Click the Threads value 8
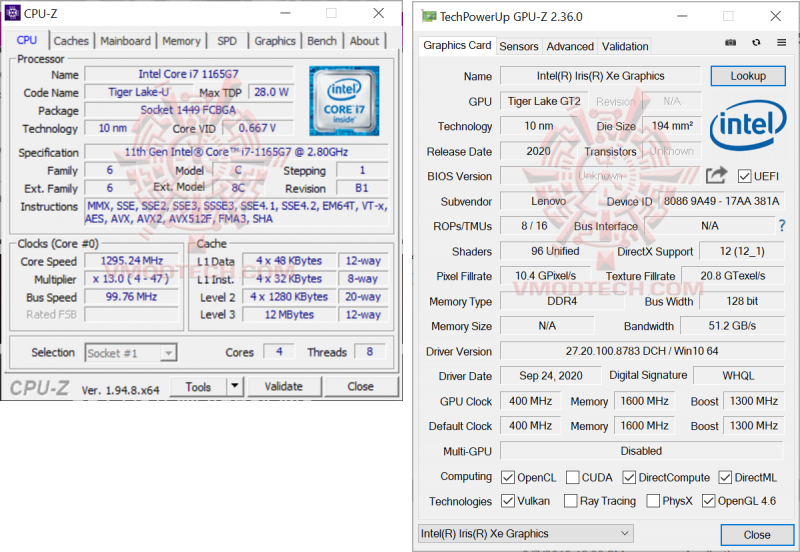Viewport: 800px width, 552px height. (369, 351)
